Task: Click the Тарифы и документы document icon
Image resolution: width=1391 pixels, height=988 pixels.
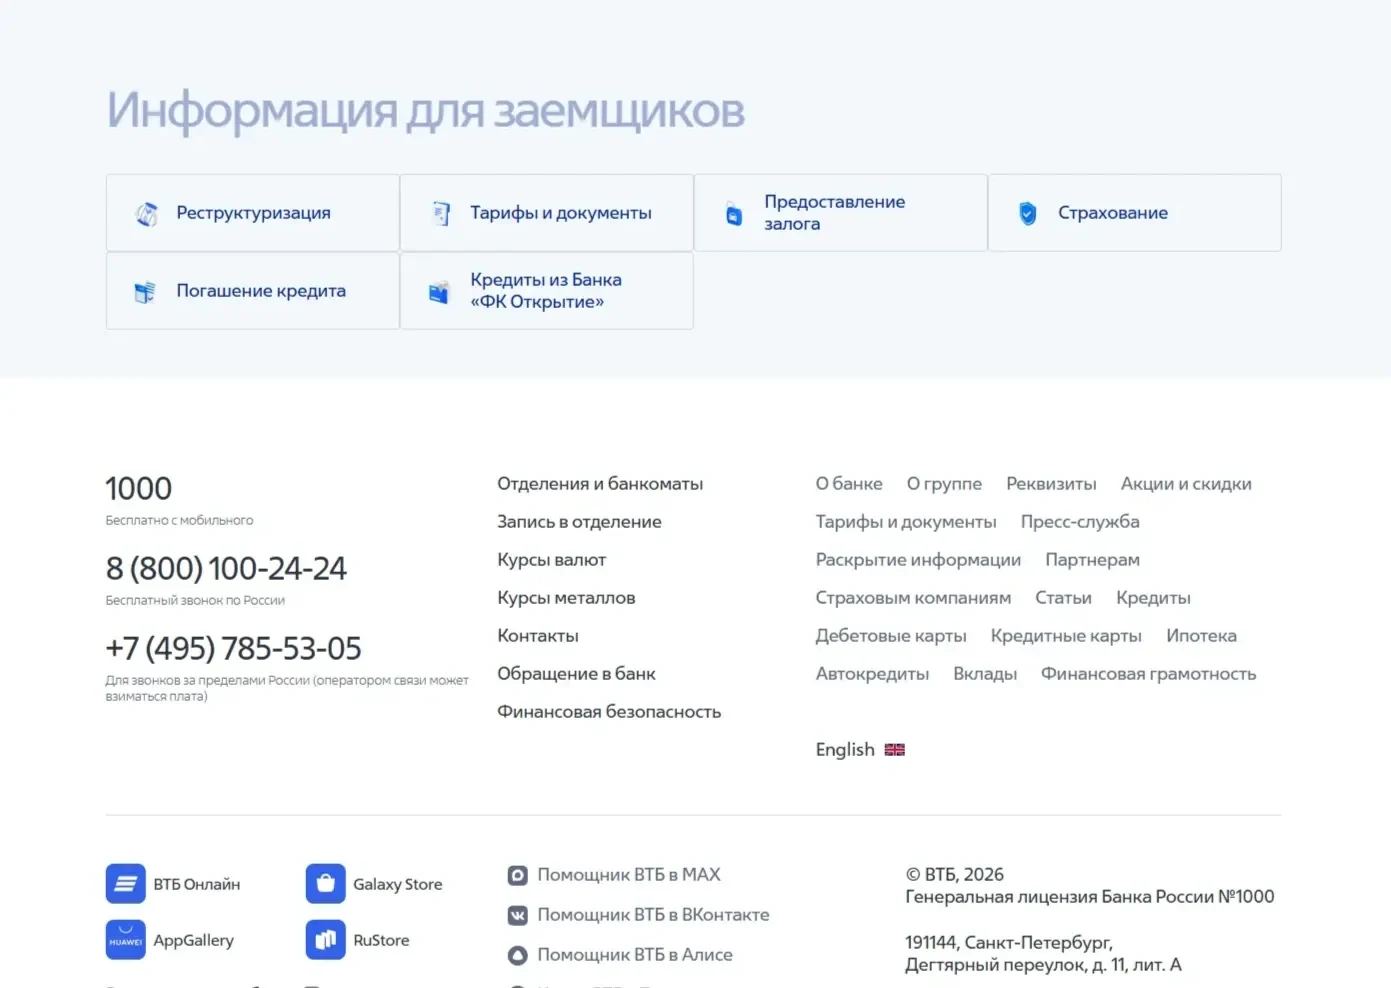Action: pos(441,213)
